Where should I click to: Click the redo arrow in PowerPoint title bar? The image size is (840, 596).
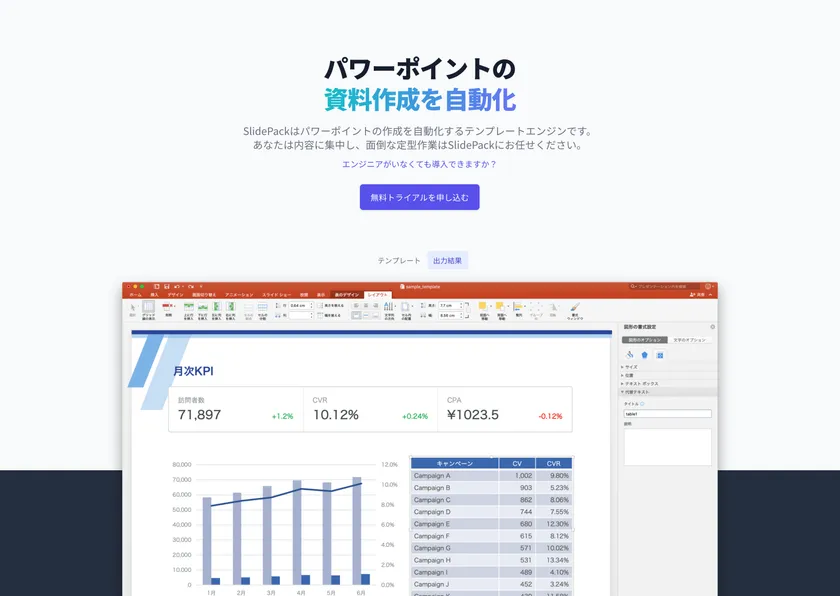pyautogui.click(x=191, y=286)
